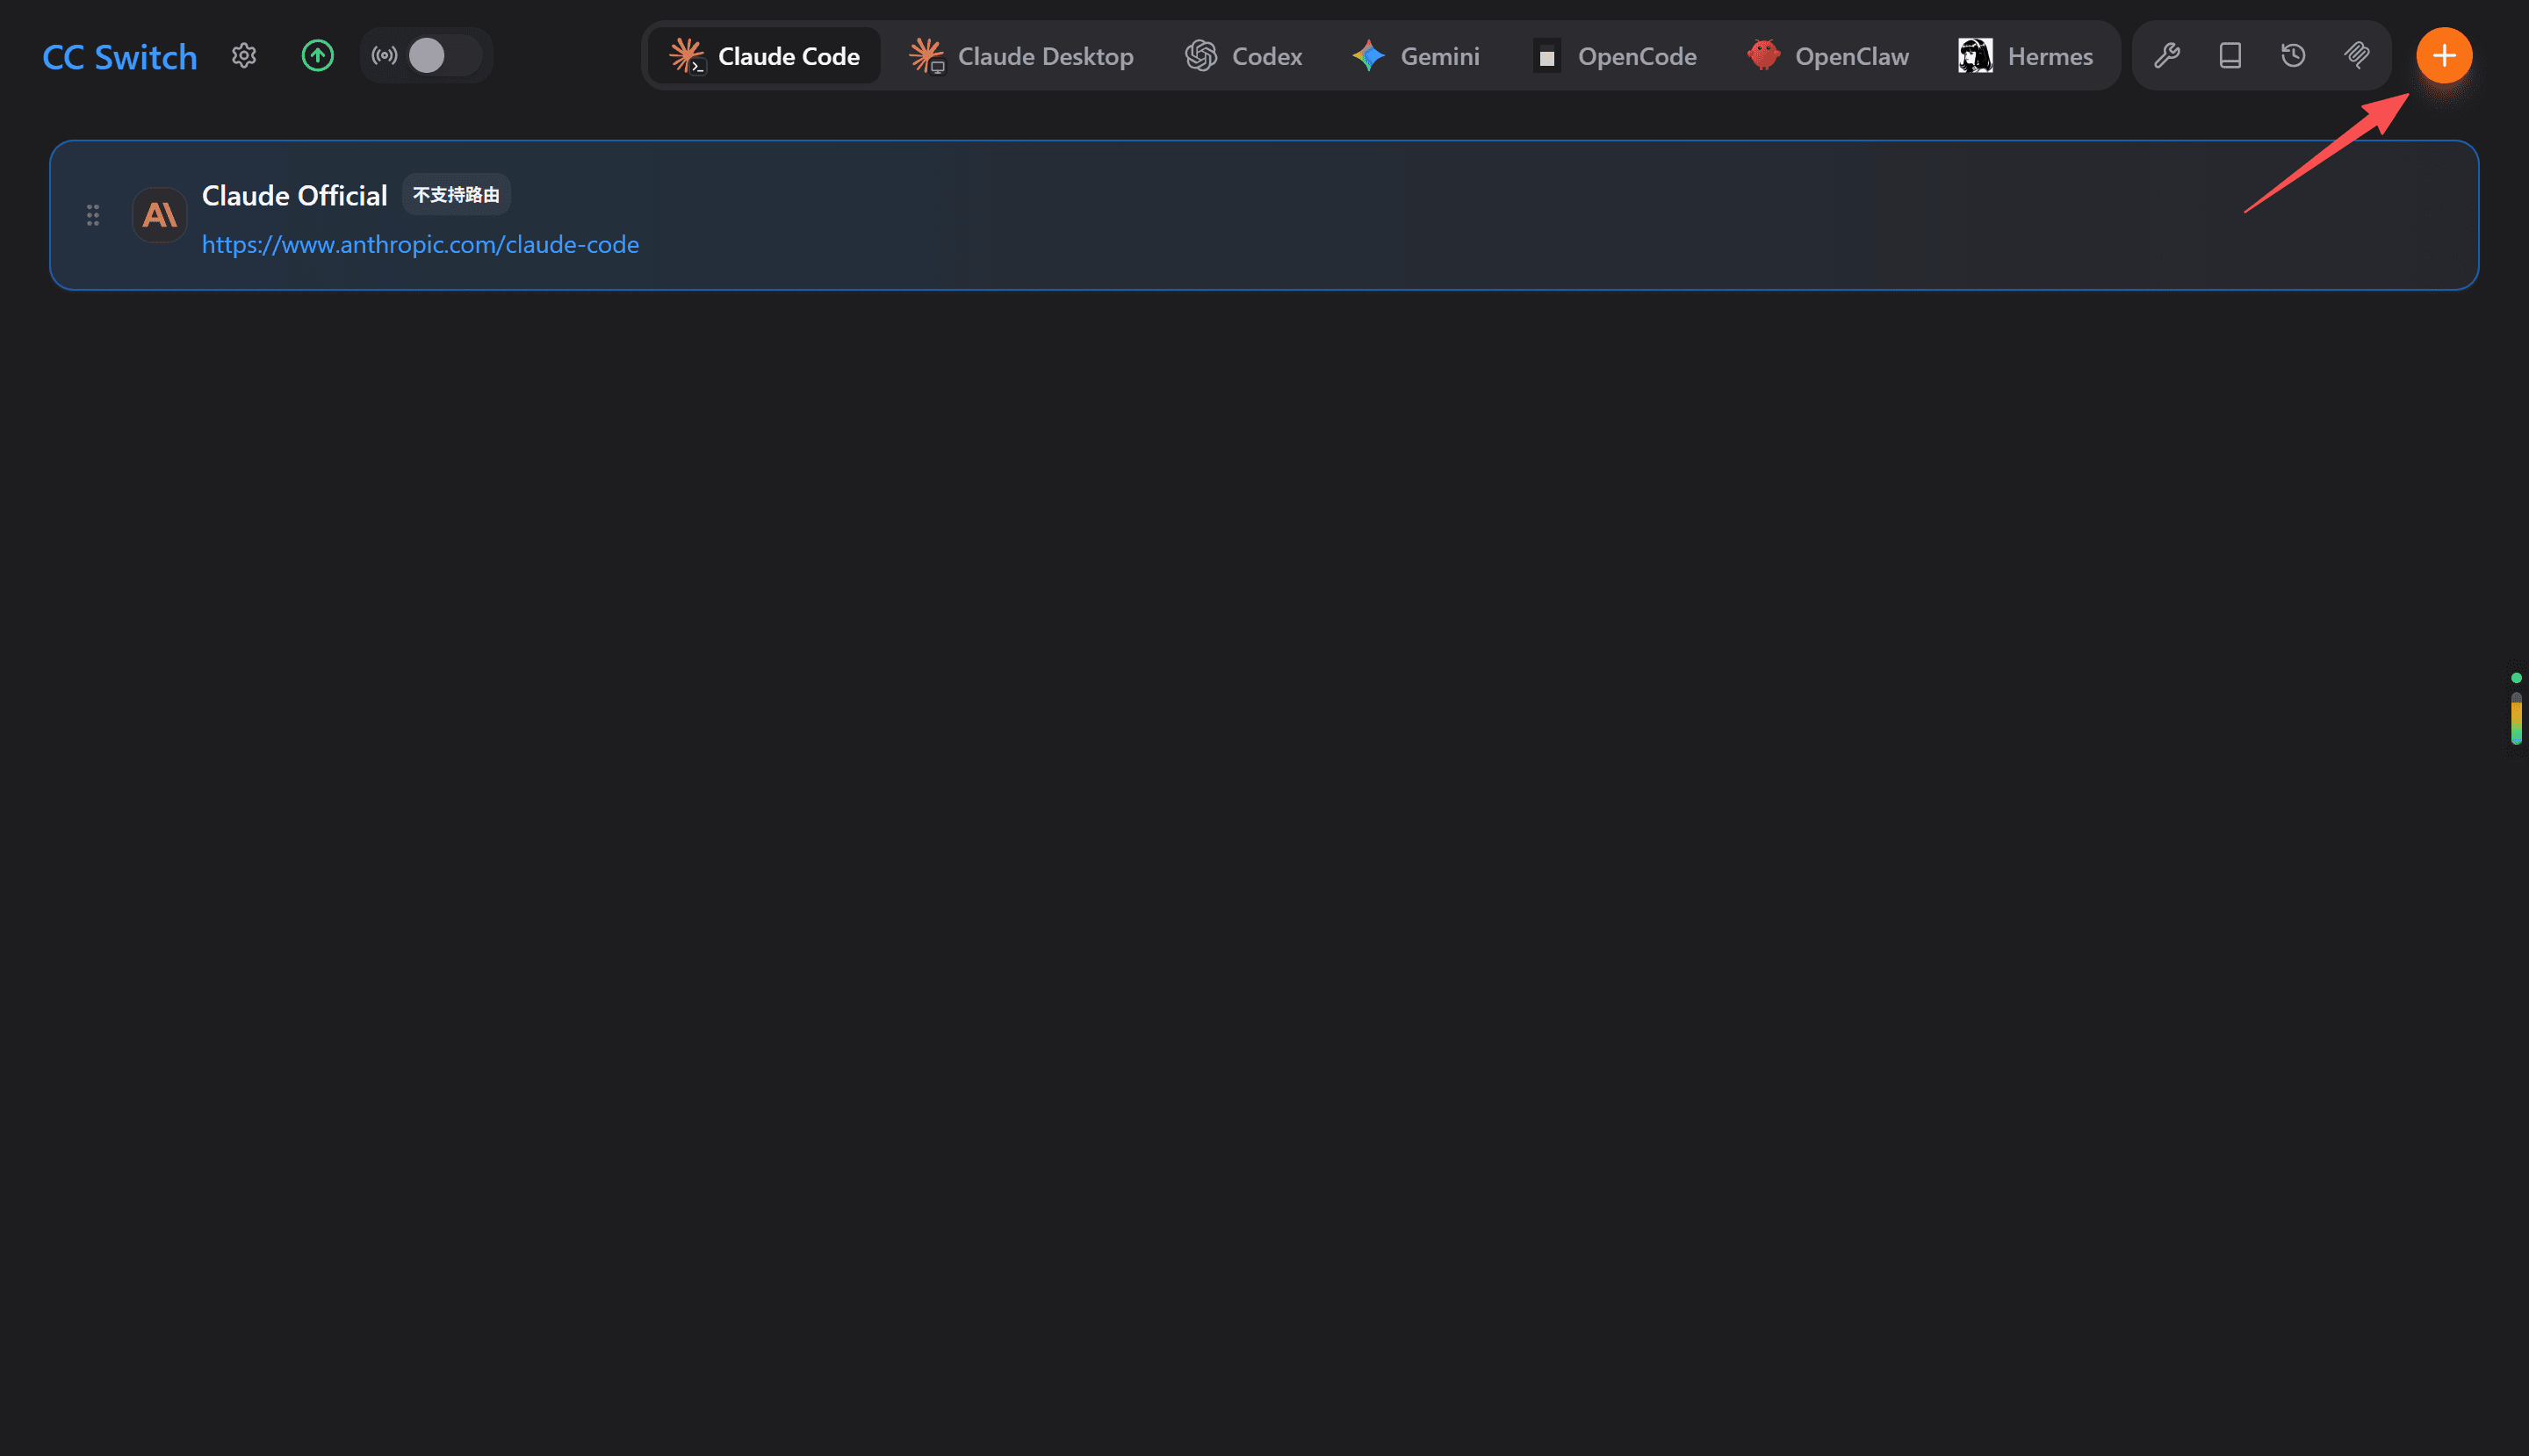Go to the OpenCode tab
The width and height of the screenshot is (2529, 1456).
click(x=1614, y=56)
